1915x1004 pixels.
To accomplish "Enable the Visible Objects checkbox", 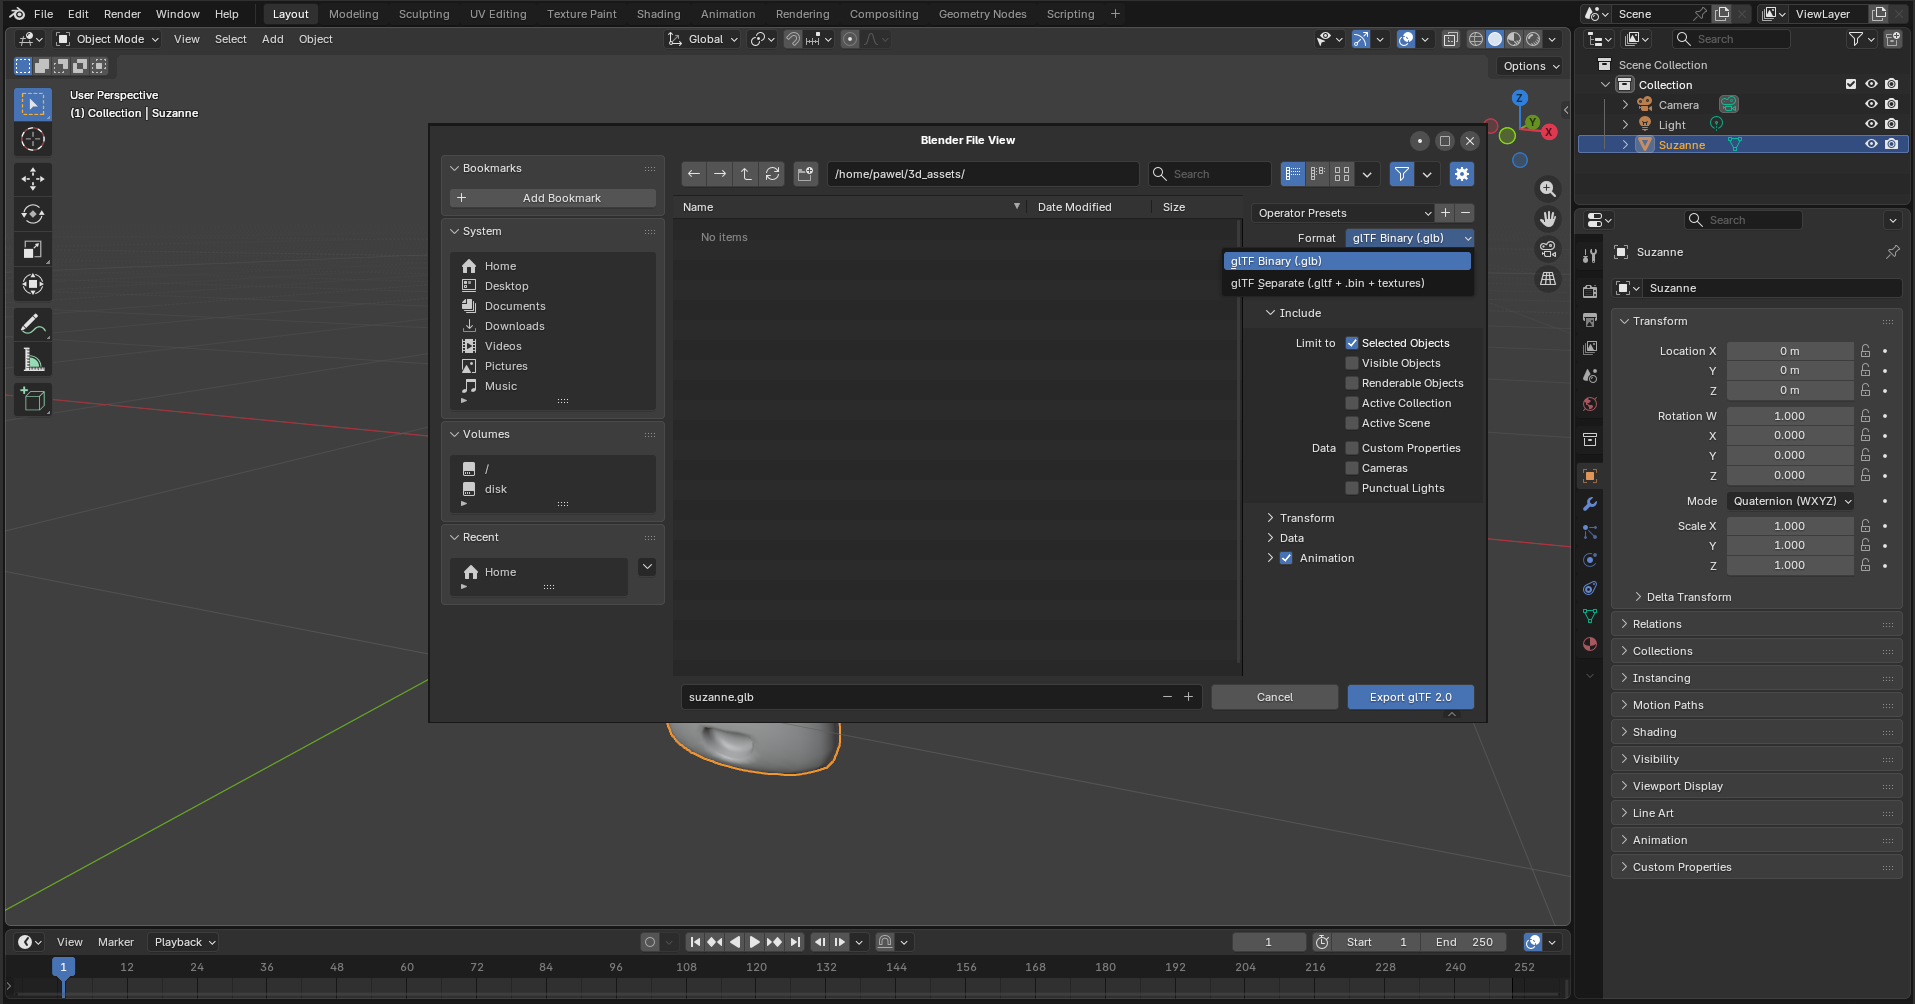I will click(1352, 363).
